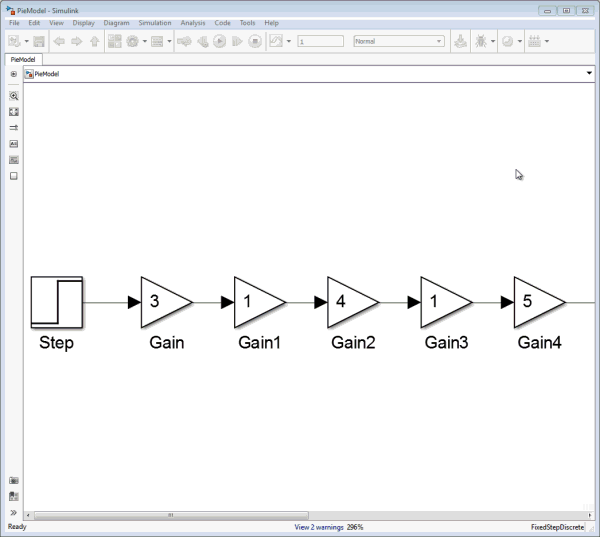Screen dimensions: 600x537
Task: Click the Hide/Show Model Browser icon
Action: [14, 74]
